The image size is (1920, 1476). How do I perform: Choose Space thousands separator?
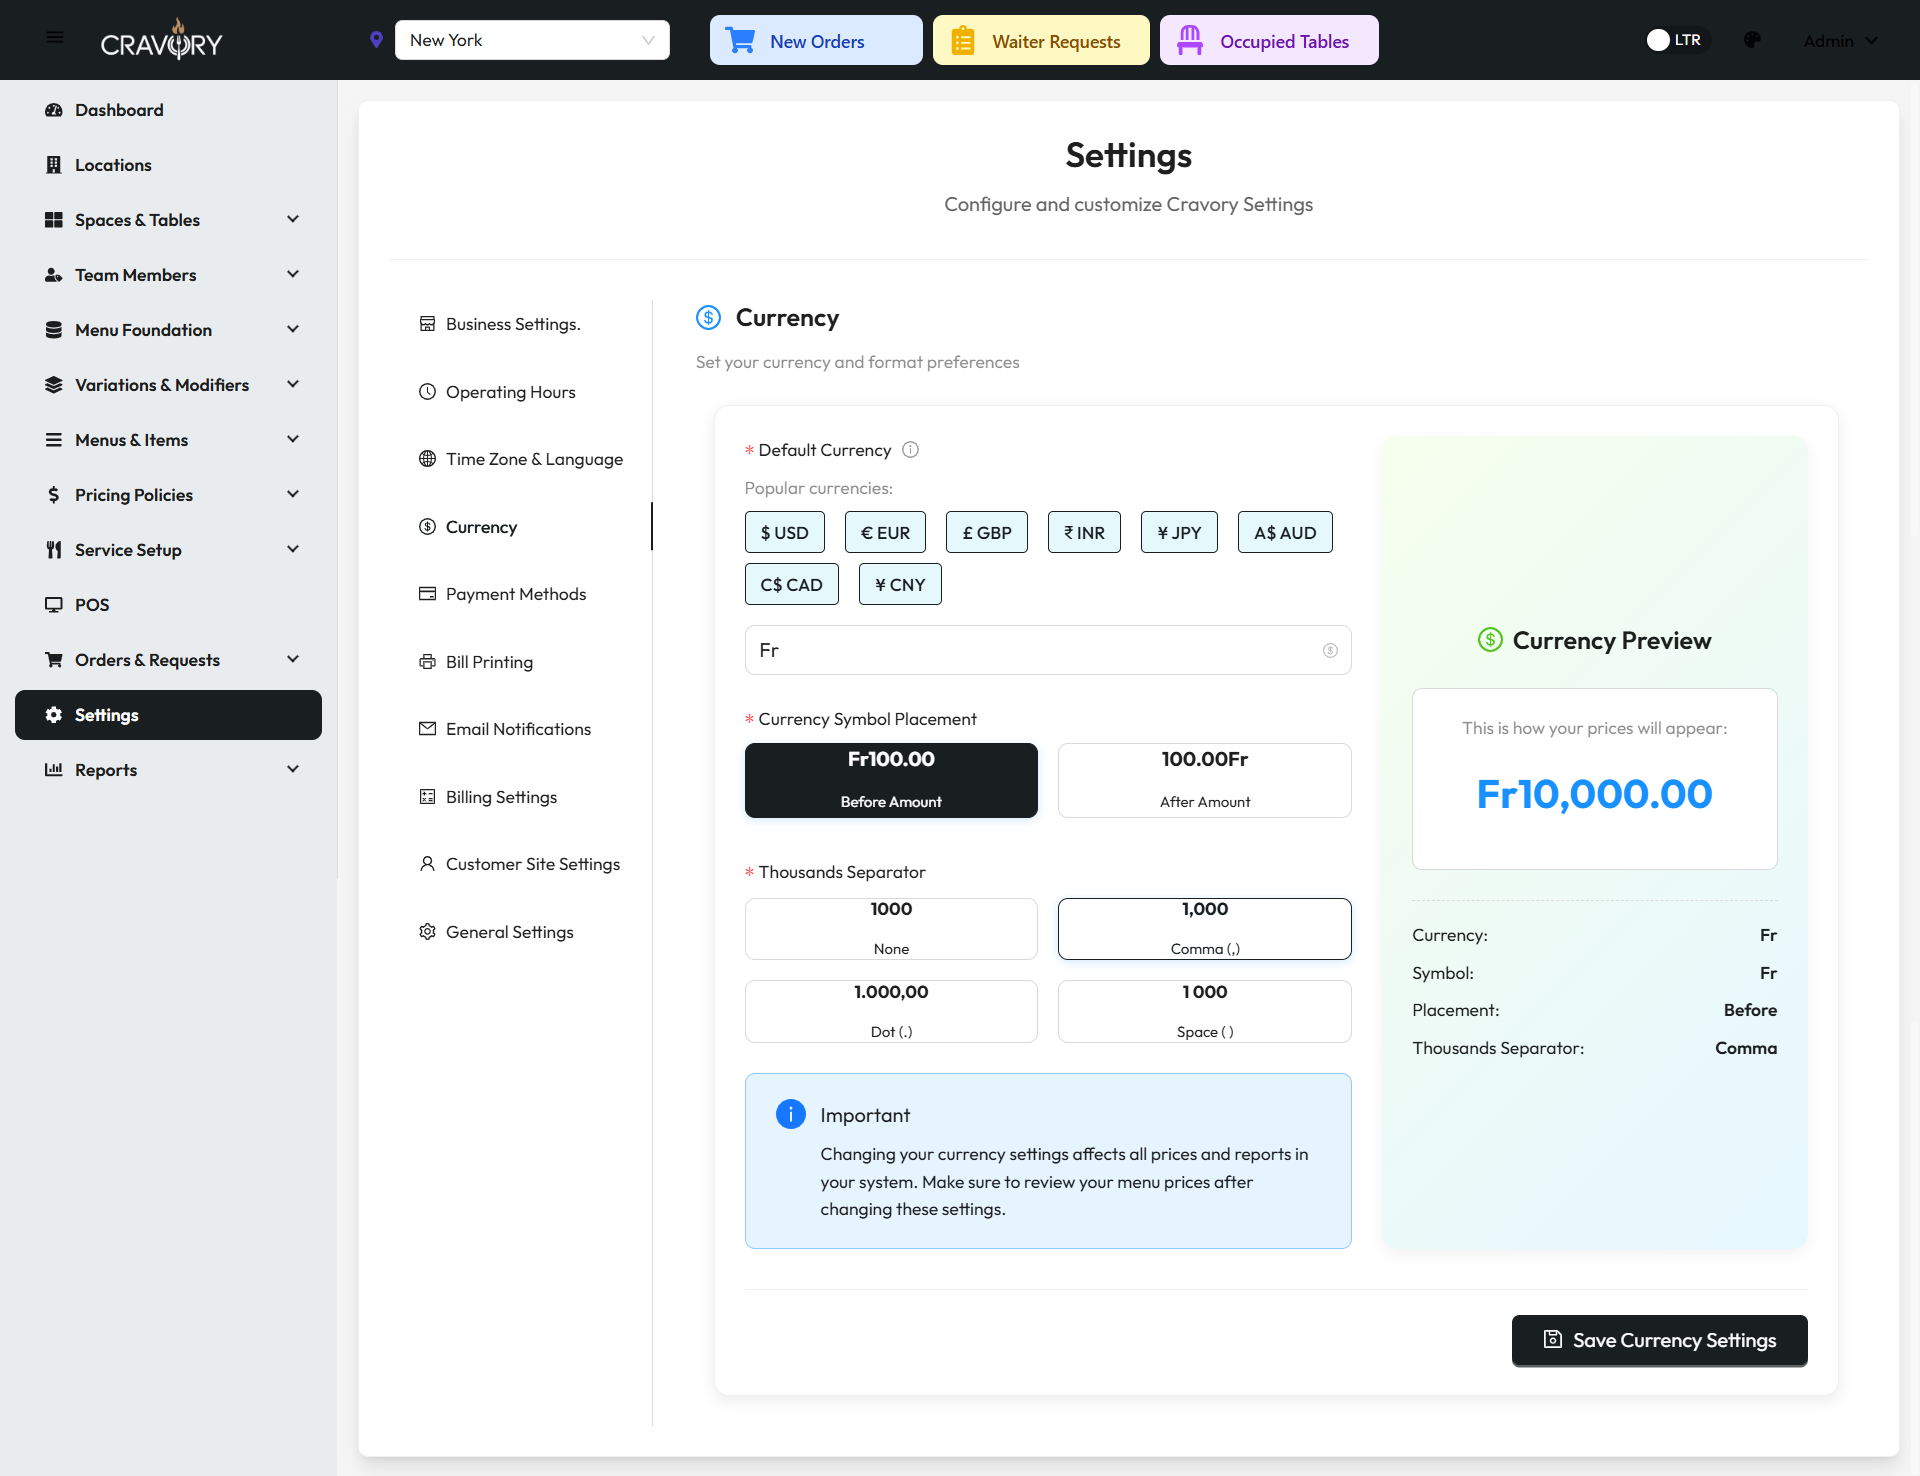[1204, 1011]
